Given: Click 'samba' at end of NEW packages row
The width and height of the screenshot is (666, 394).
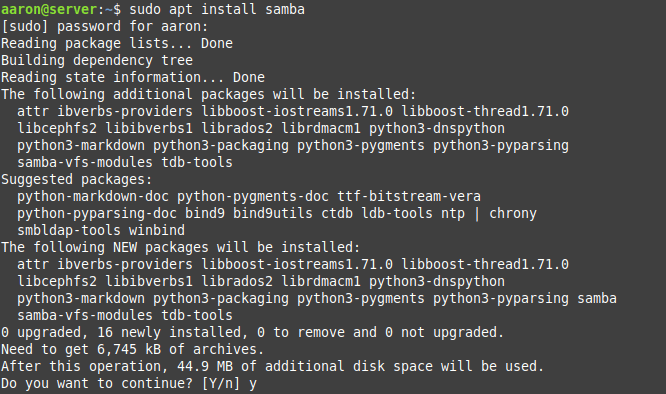Looking at the screenshot, I should point(596,298).
